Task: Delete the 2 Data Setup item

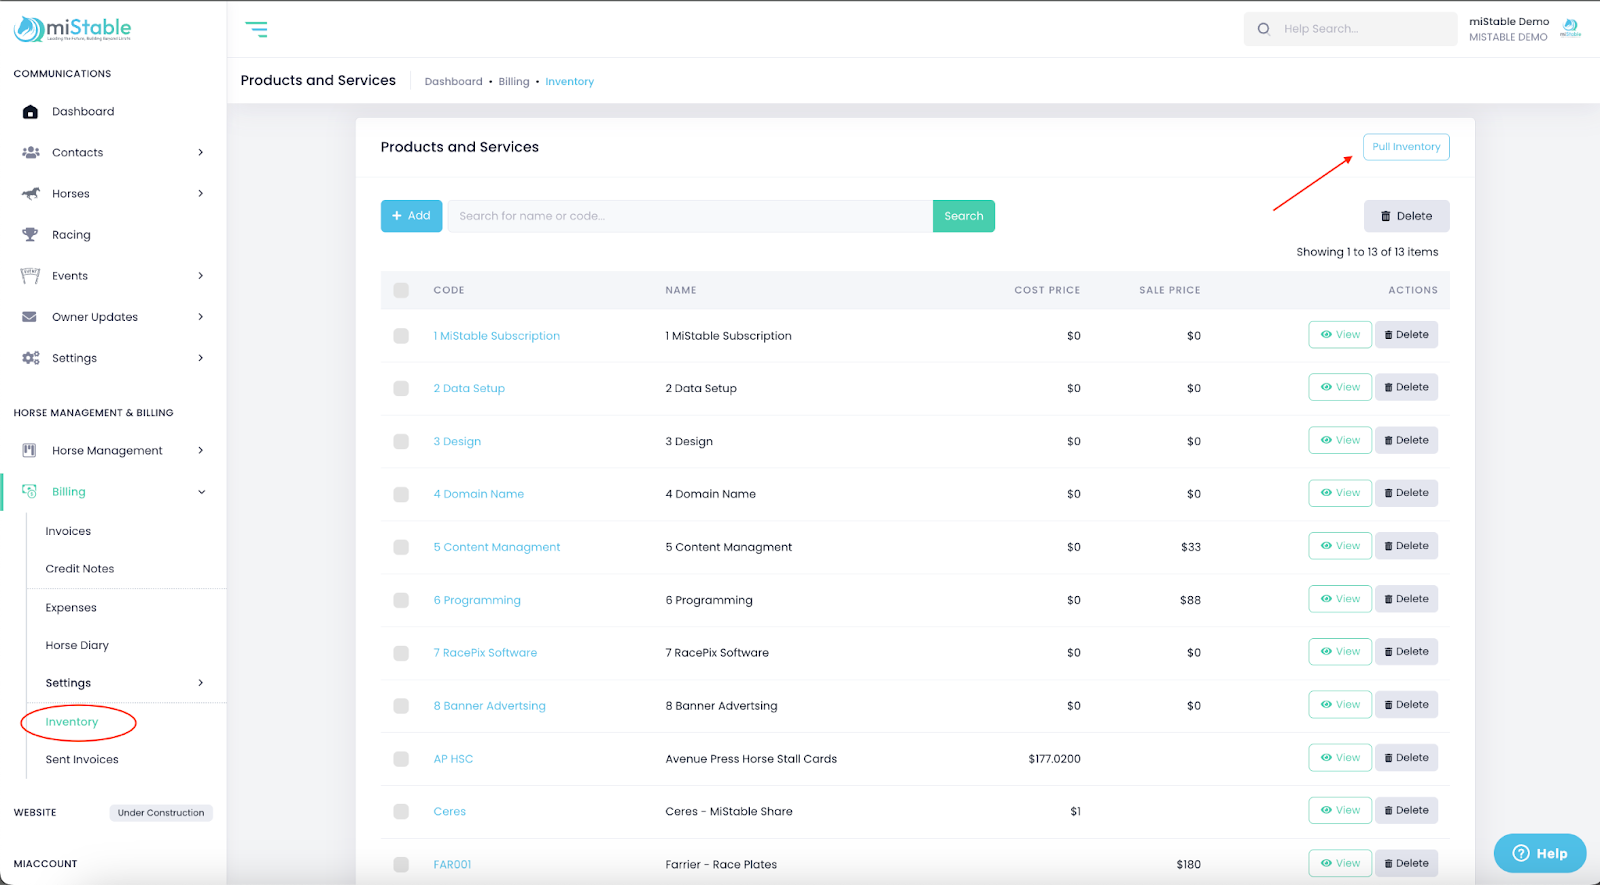Action: coord(1406,387)
